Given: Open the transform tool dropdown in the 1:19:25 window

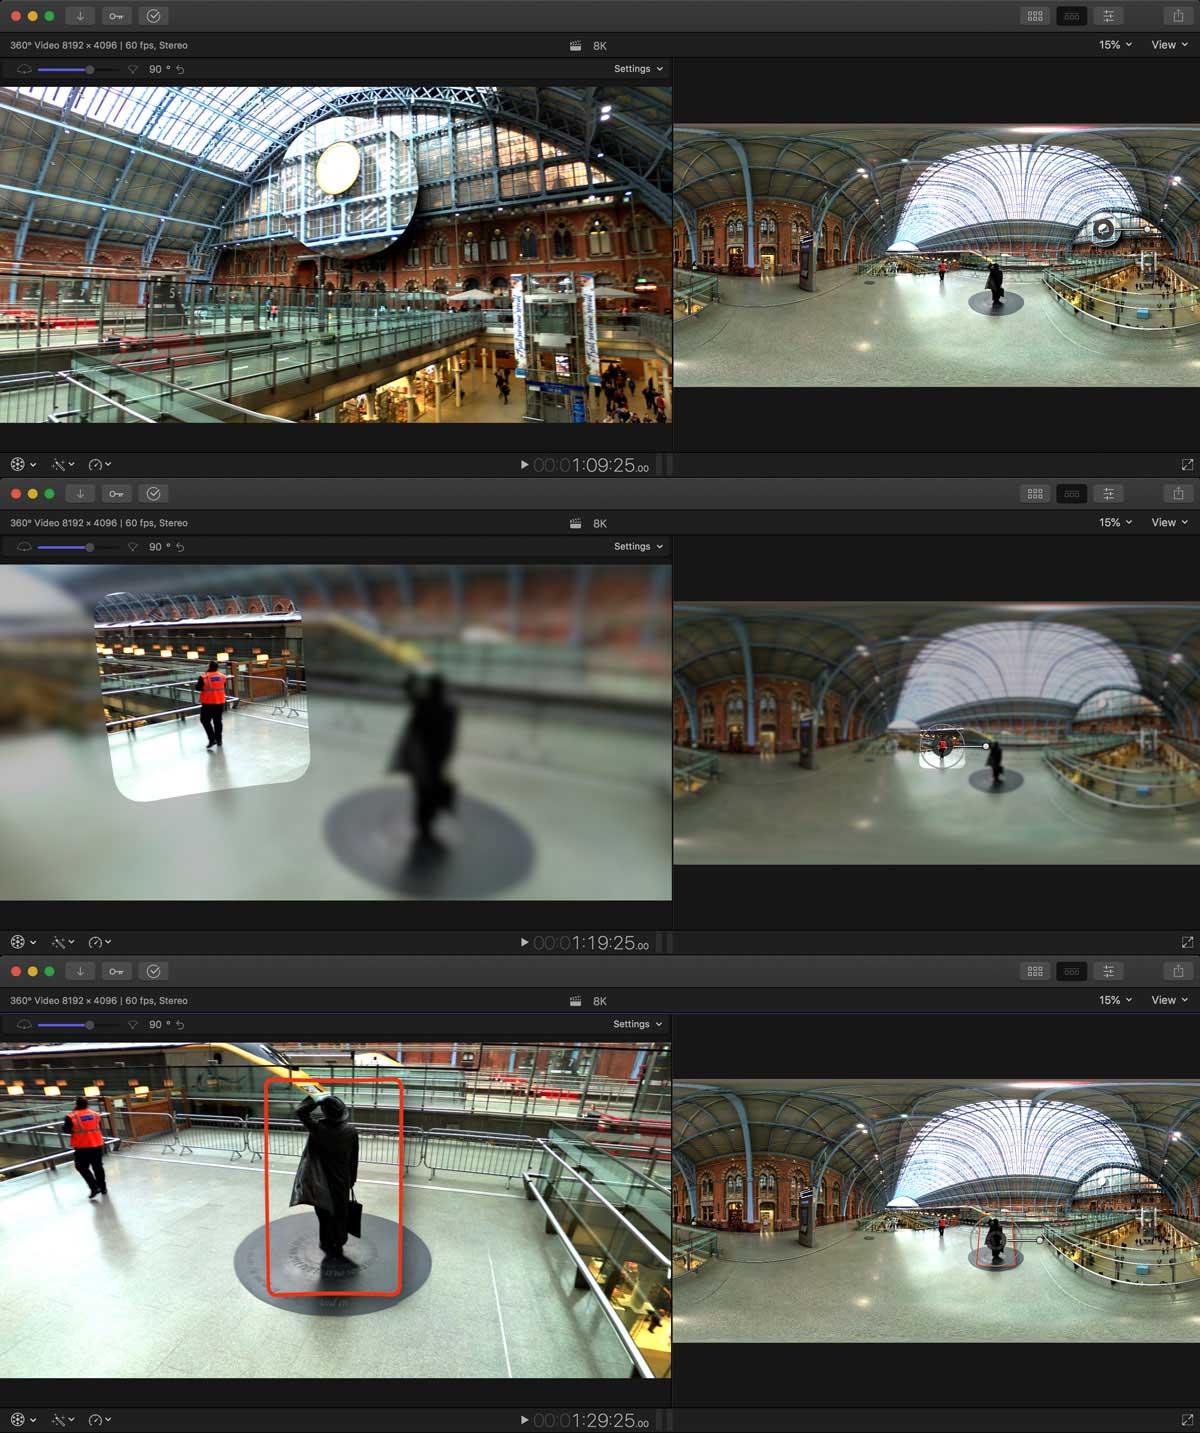Looking at the screenshot, I should [23, 943].
